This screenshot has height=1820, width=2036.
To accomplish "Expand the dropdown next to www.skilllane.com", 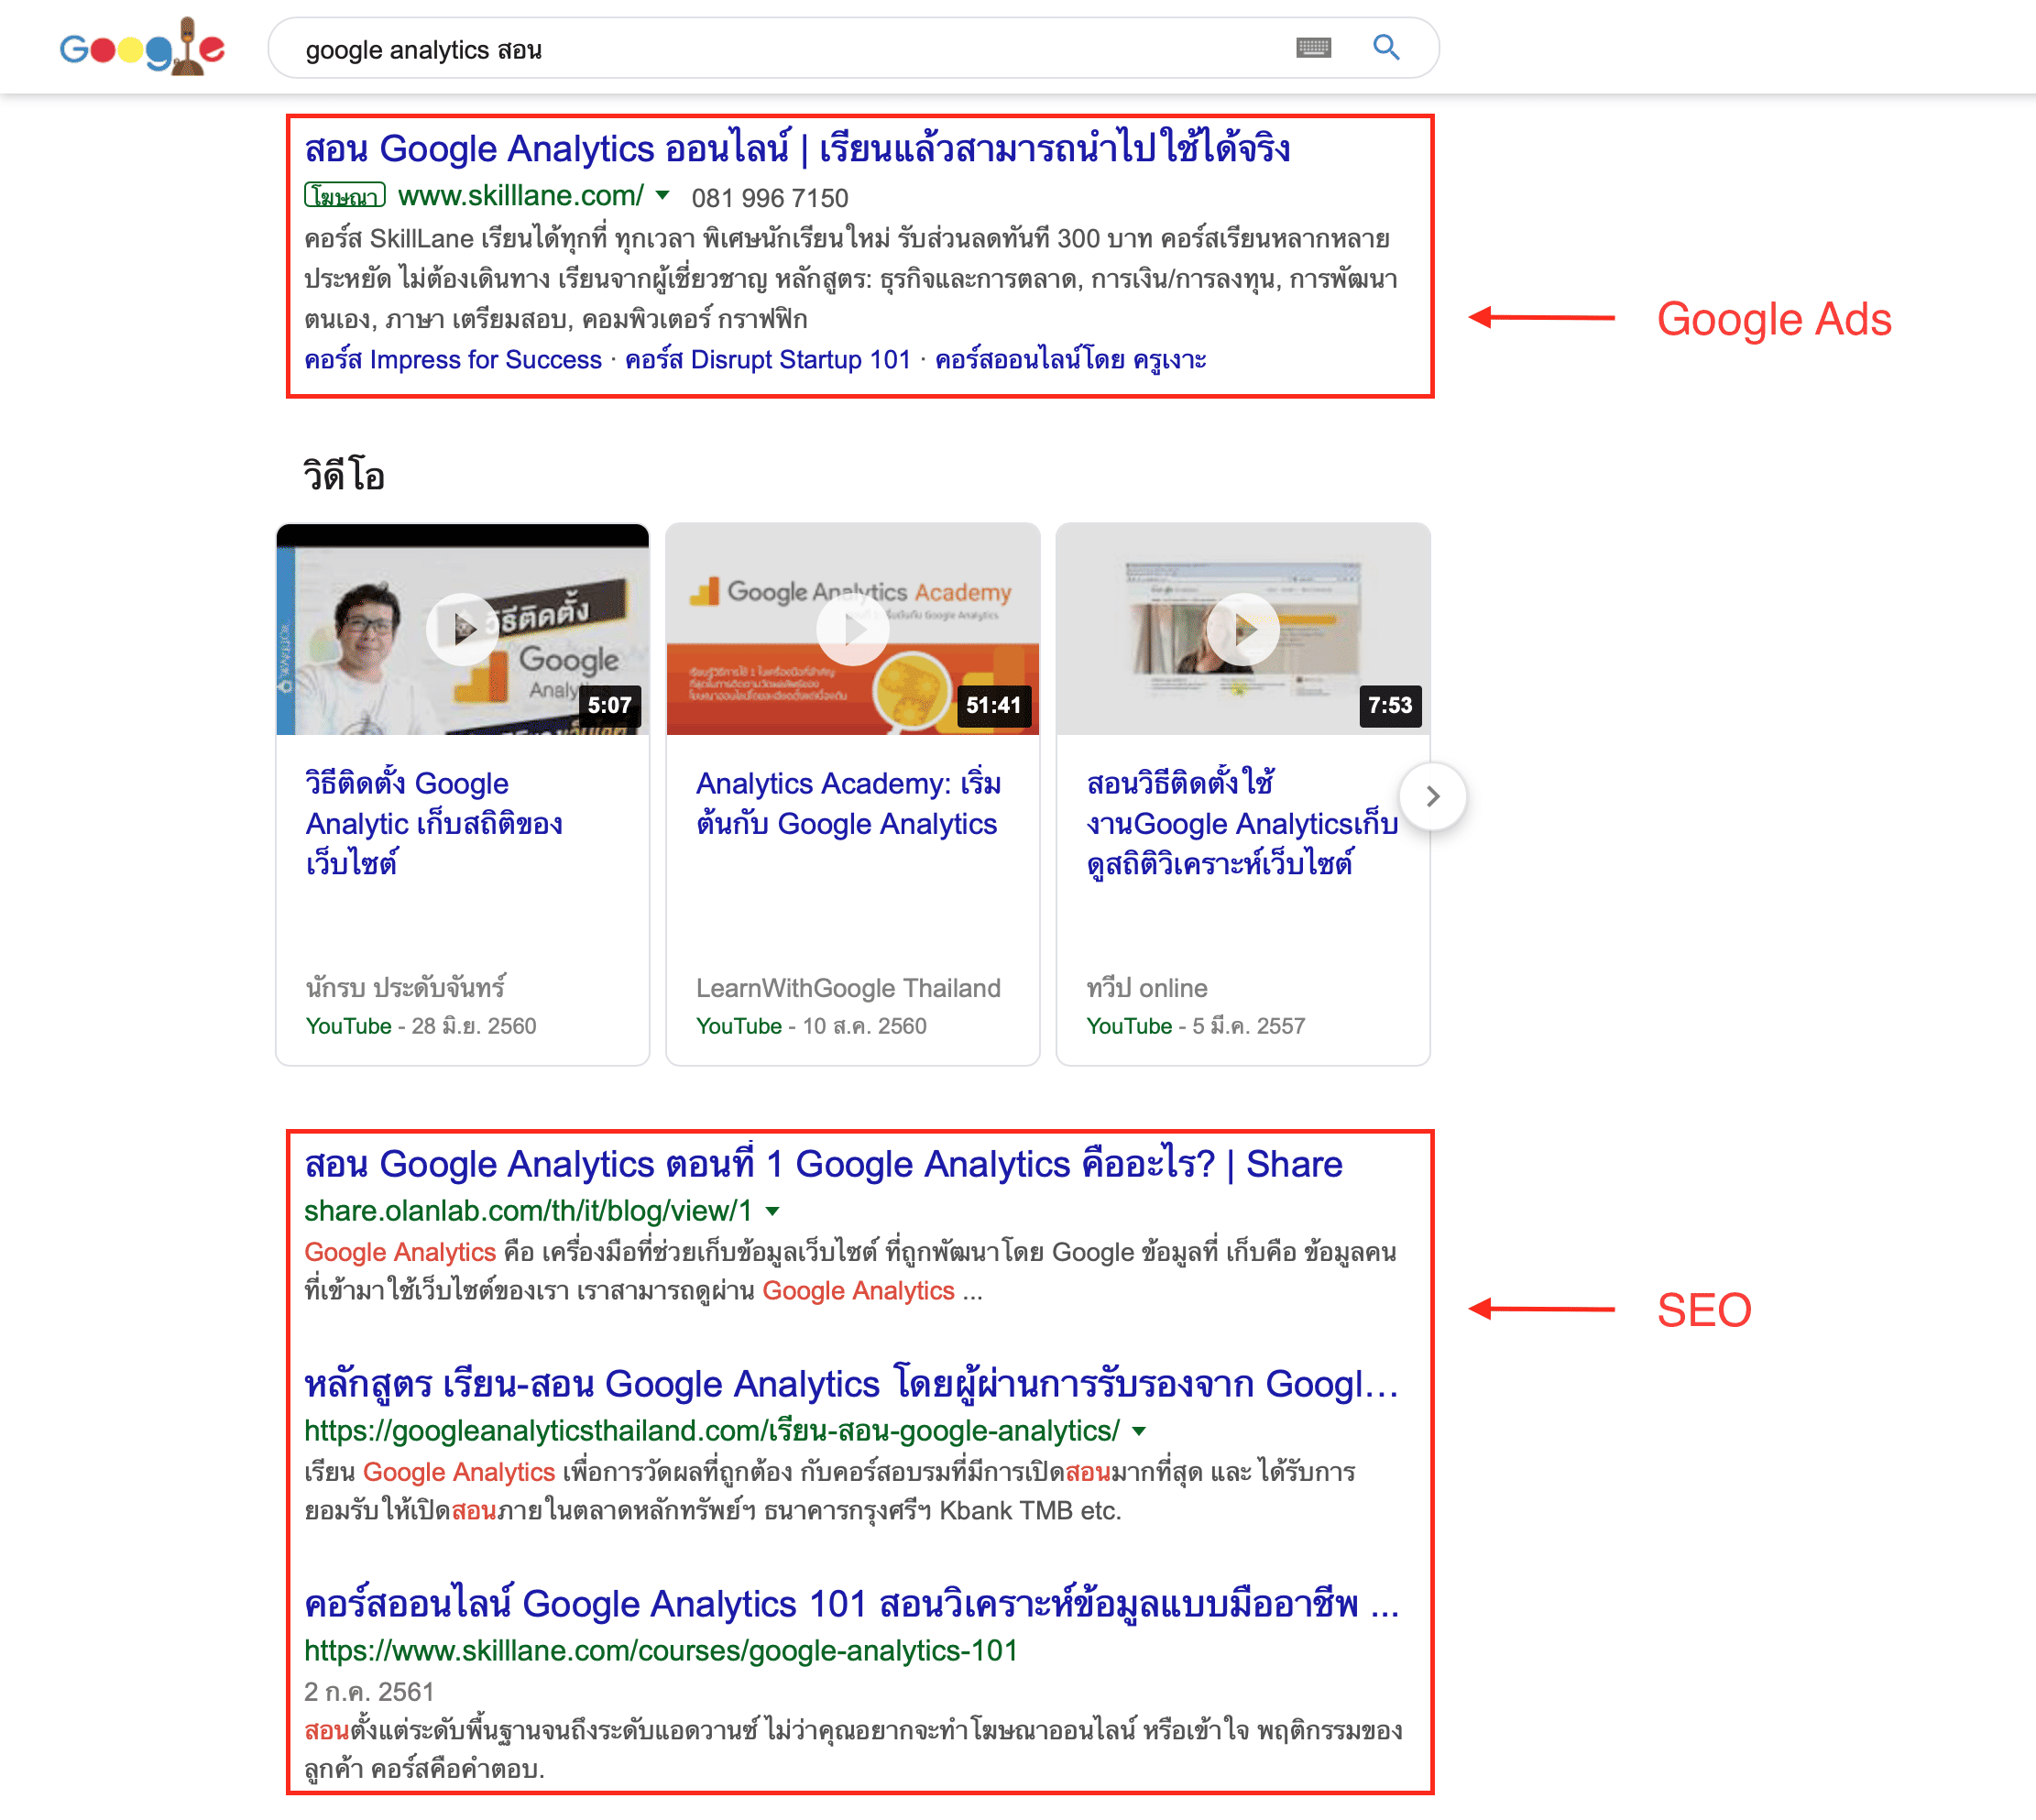I will click(662, 197).
